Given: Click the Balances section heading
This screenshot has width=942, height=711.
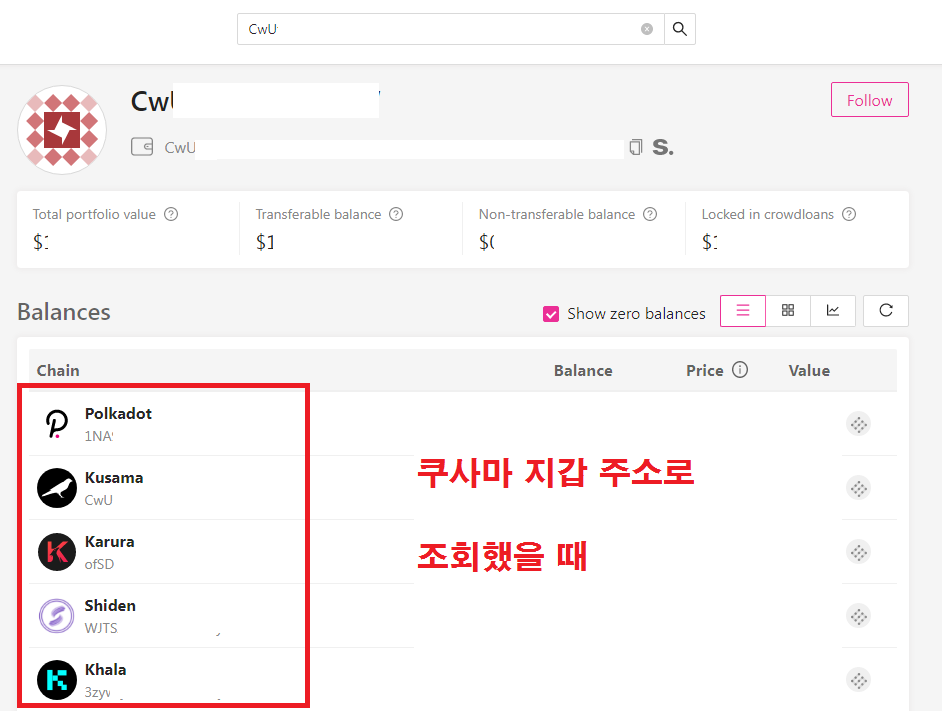Looking at the screenshot, I should tap(64, 312).
